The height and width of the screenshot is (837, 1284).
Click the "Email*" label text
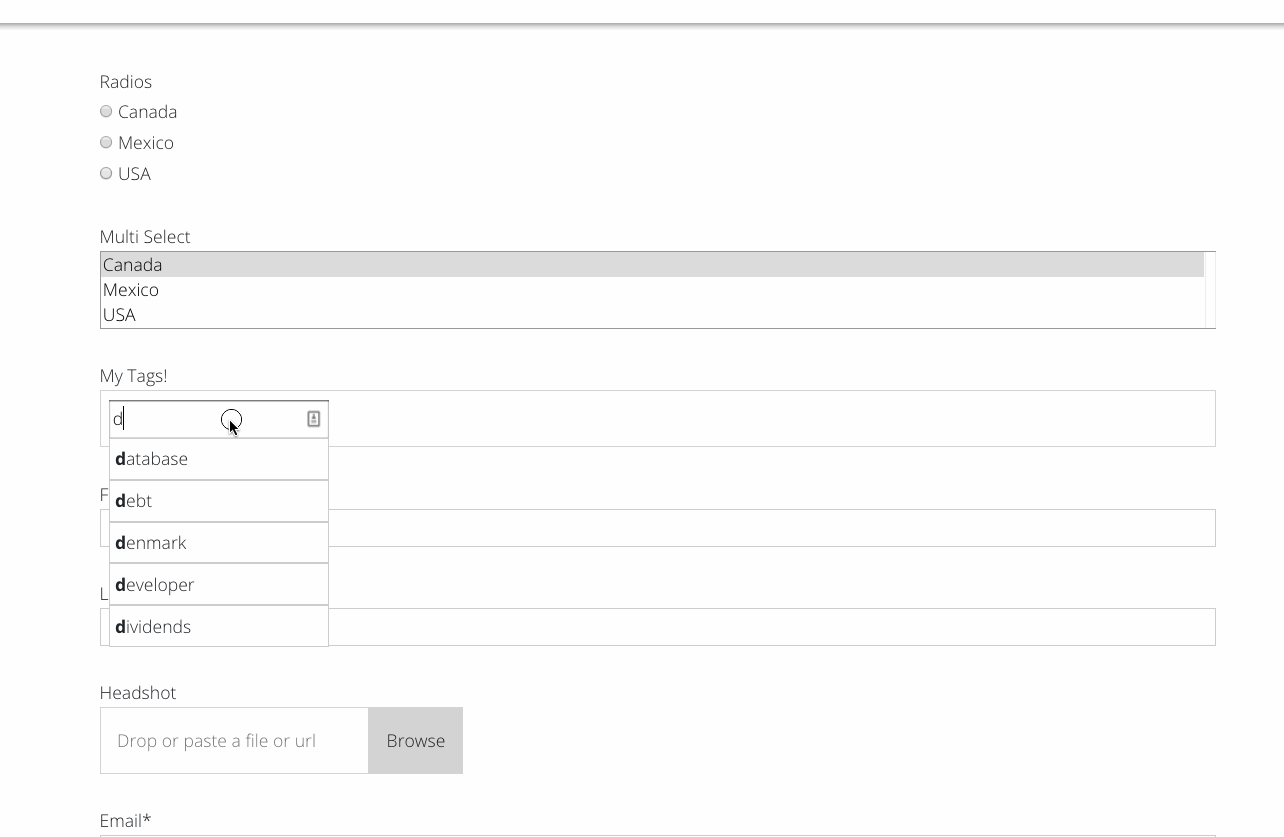124,820
